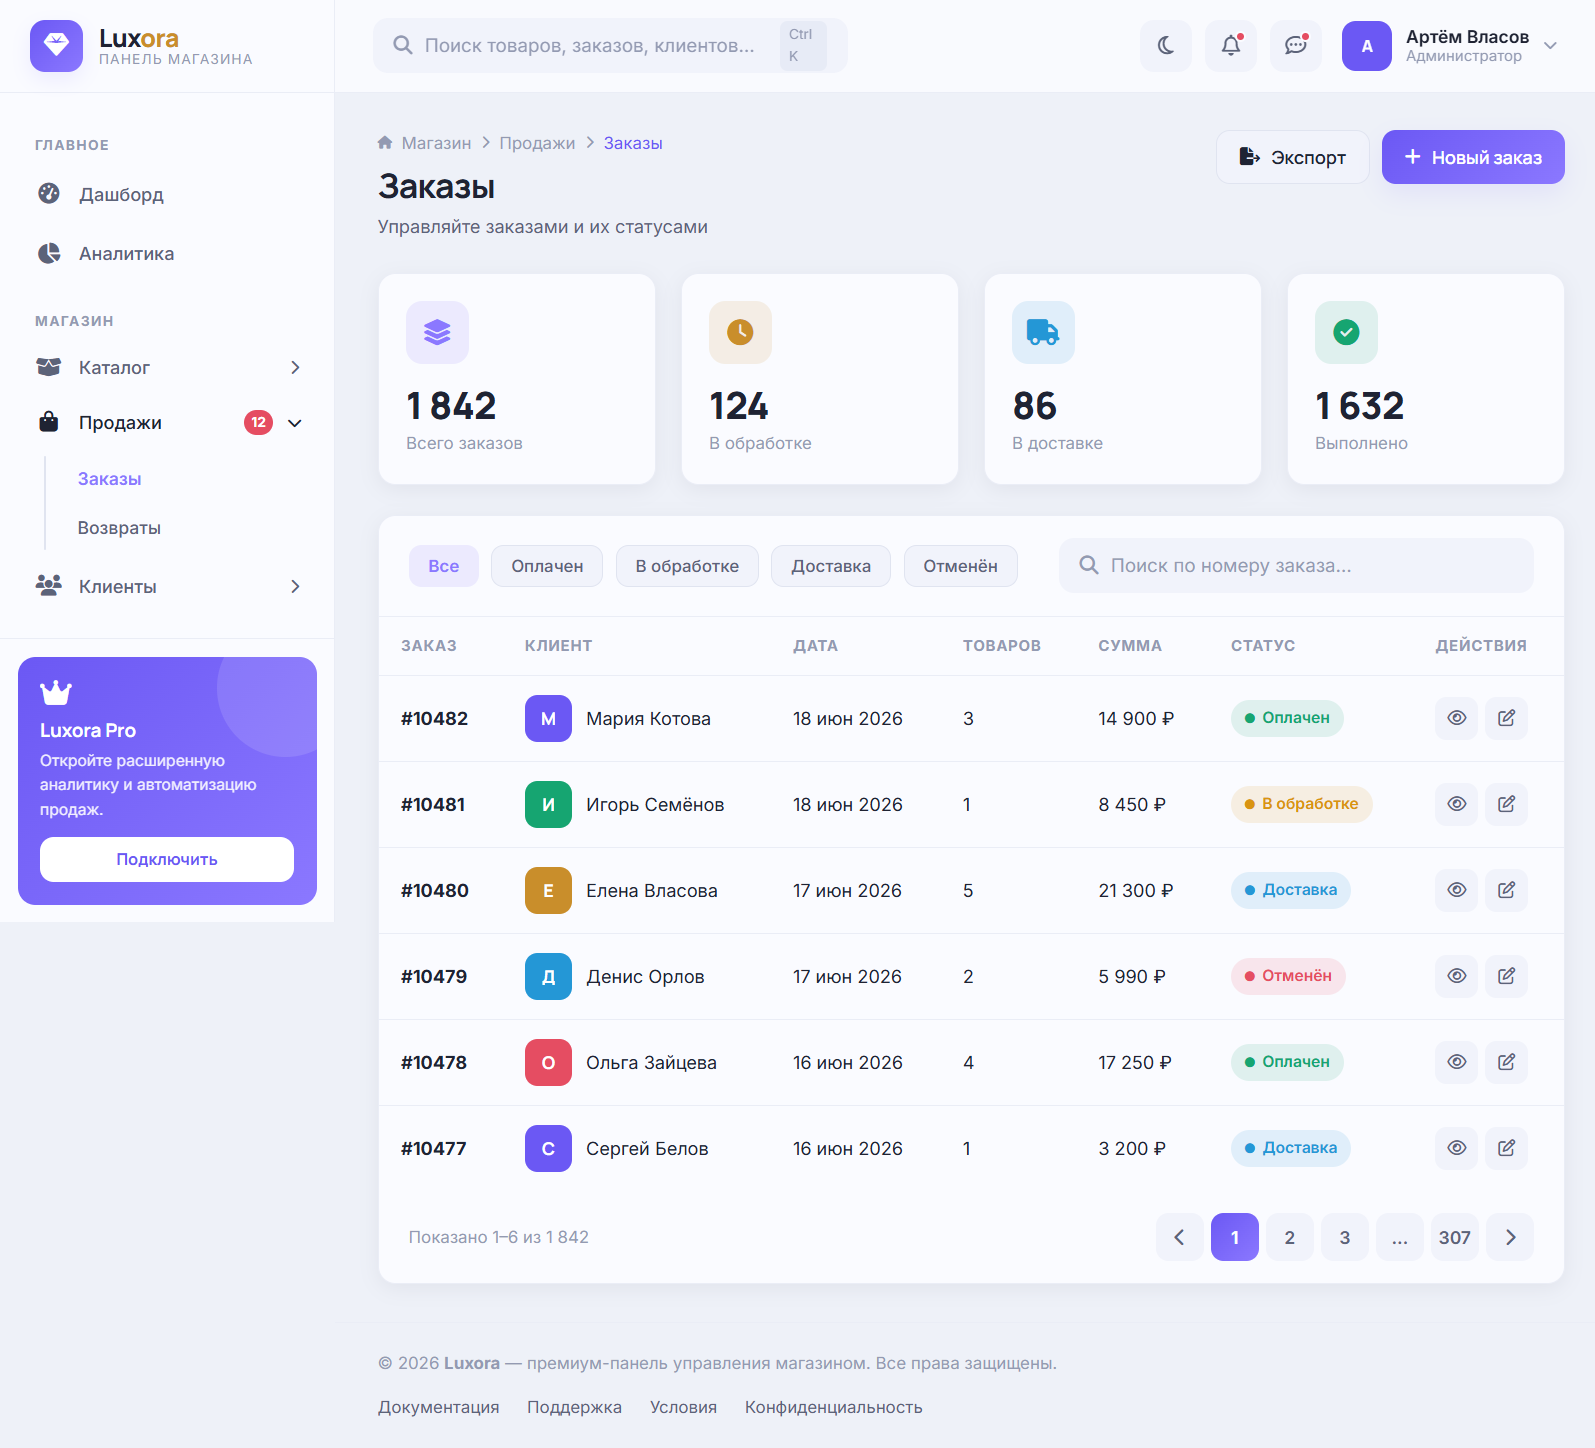Click the Выполнено checkmark icon
The height and width of the screenshot is (1448, 1595).
click(x=1346, y=332)
